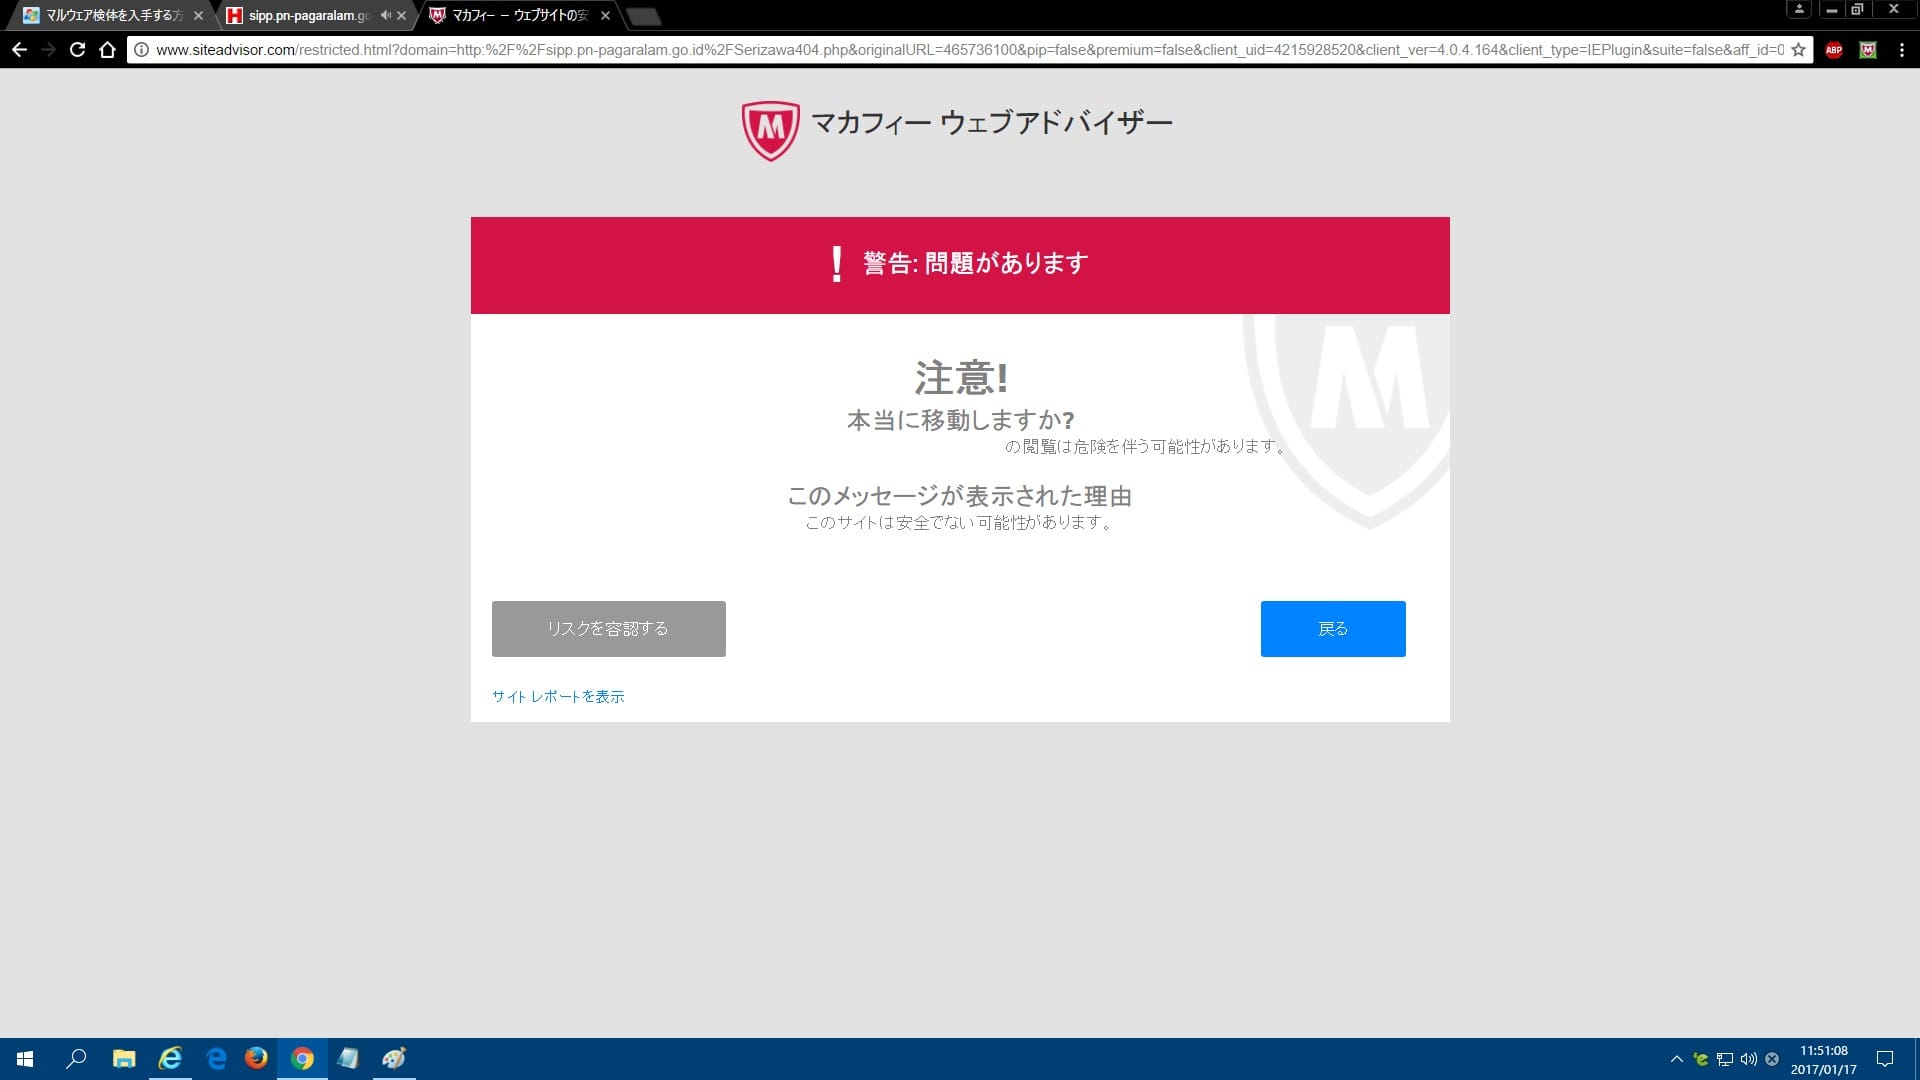The image size is (1920, 1080).
Task: Select the URL in the address bar
Action: [968, 49]
